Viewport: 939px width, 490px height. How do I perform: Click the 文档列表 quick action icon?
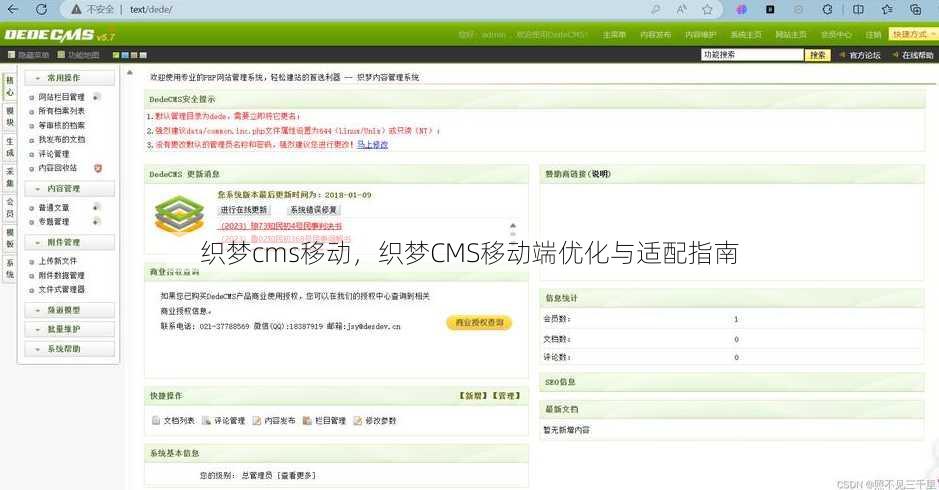(x=156, y=421)
